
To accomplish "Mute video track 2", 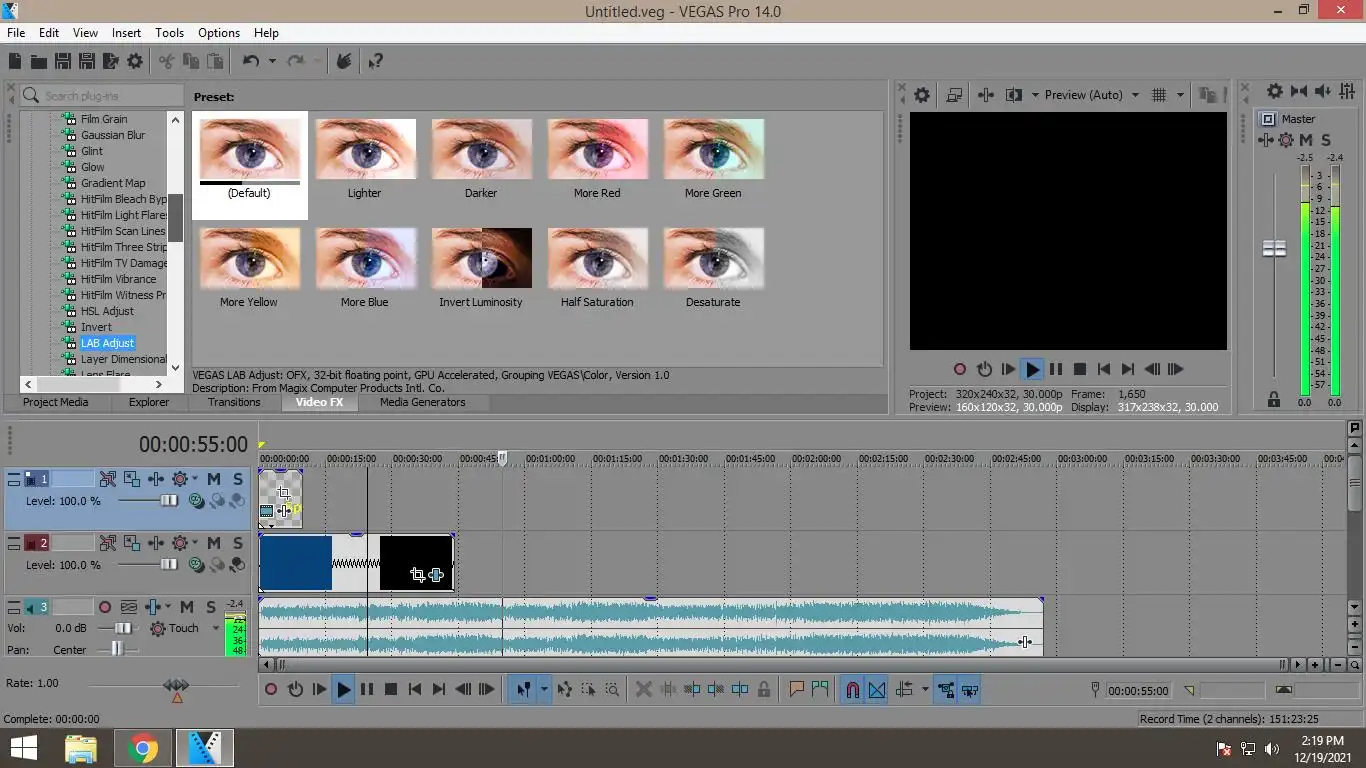I will click(214, 543).
